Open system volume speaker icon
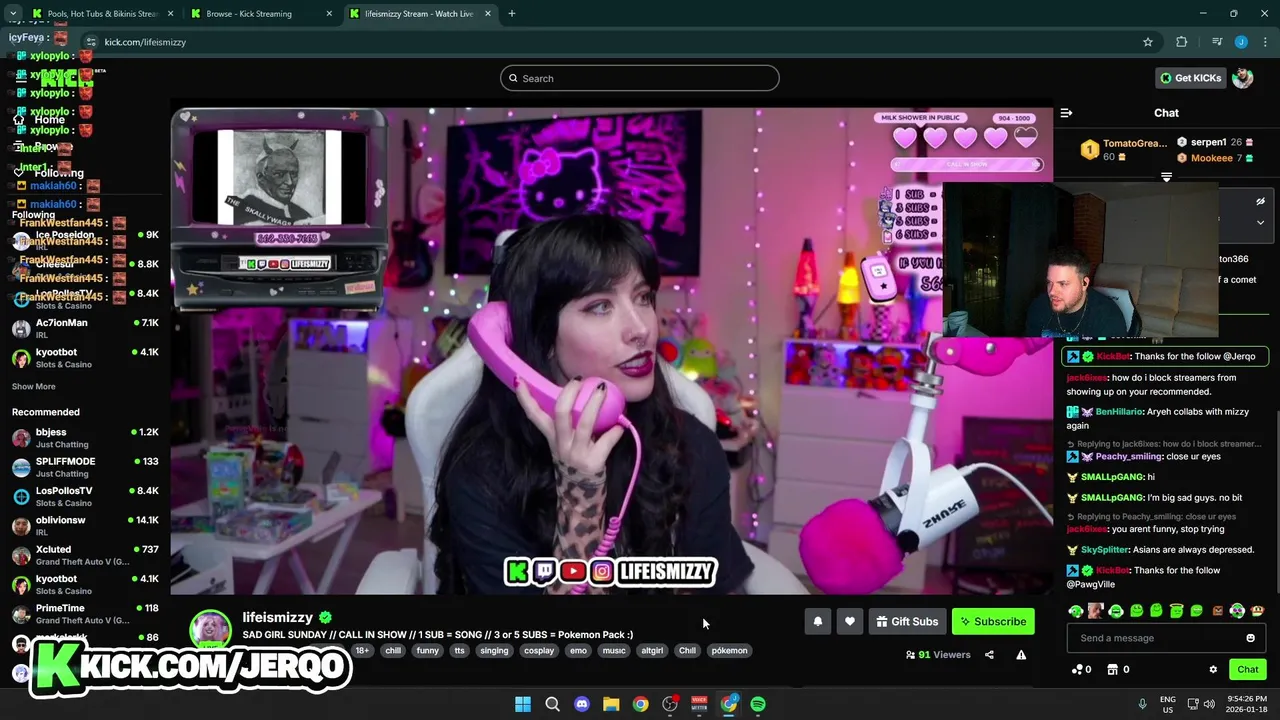Image resolution: width=1280 pixels, height=720 pixels. pos(1211,704)
